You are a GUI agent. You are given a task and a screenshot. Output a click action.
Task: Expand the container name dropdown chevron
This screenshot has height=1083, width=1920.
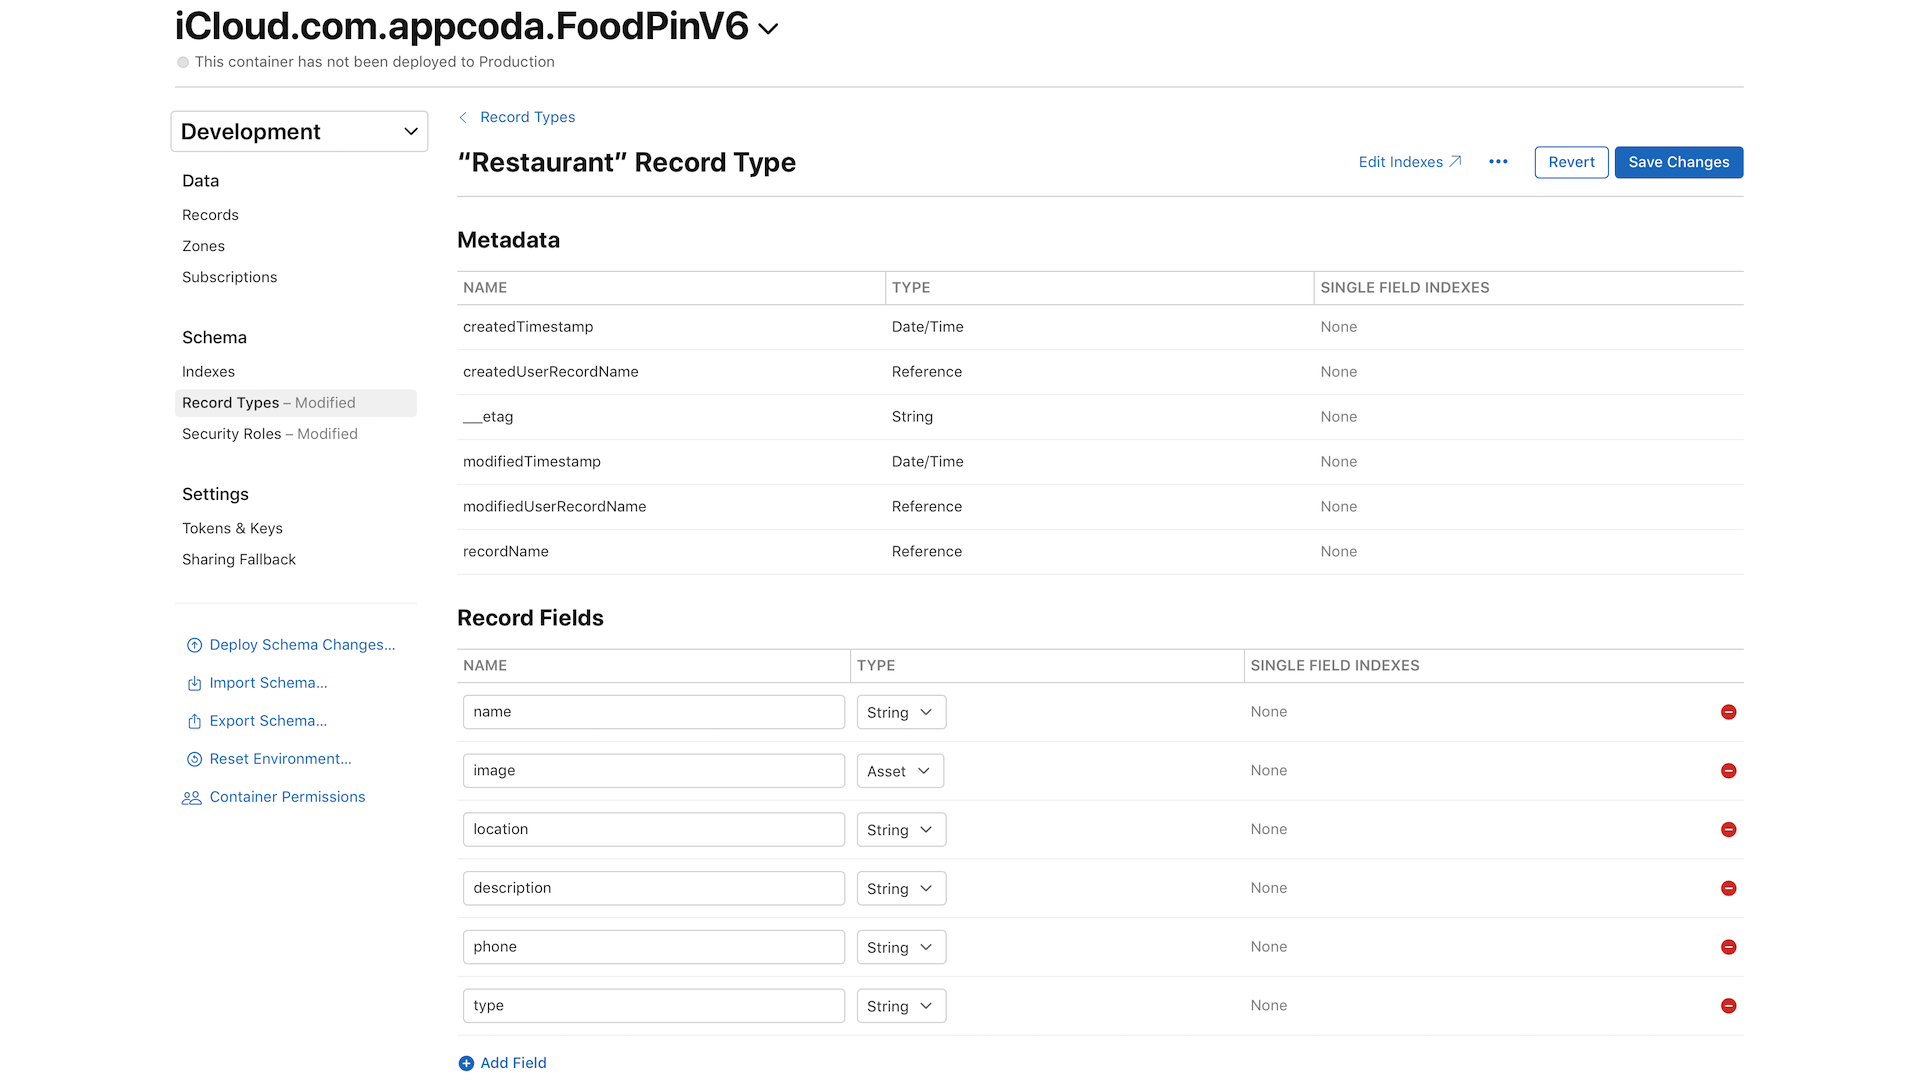[x=767, y=29]
